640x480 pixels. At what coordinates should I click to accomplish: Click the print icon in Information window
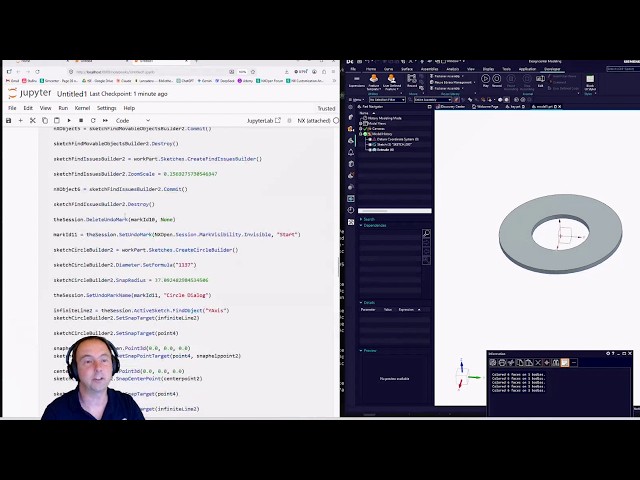[502, 362]
